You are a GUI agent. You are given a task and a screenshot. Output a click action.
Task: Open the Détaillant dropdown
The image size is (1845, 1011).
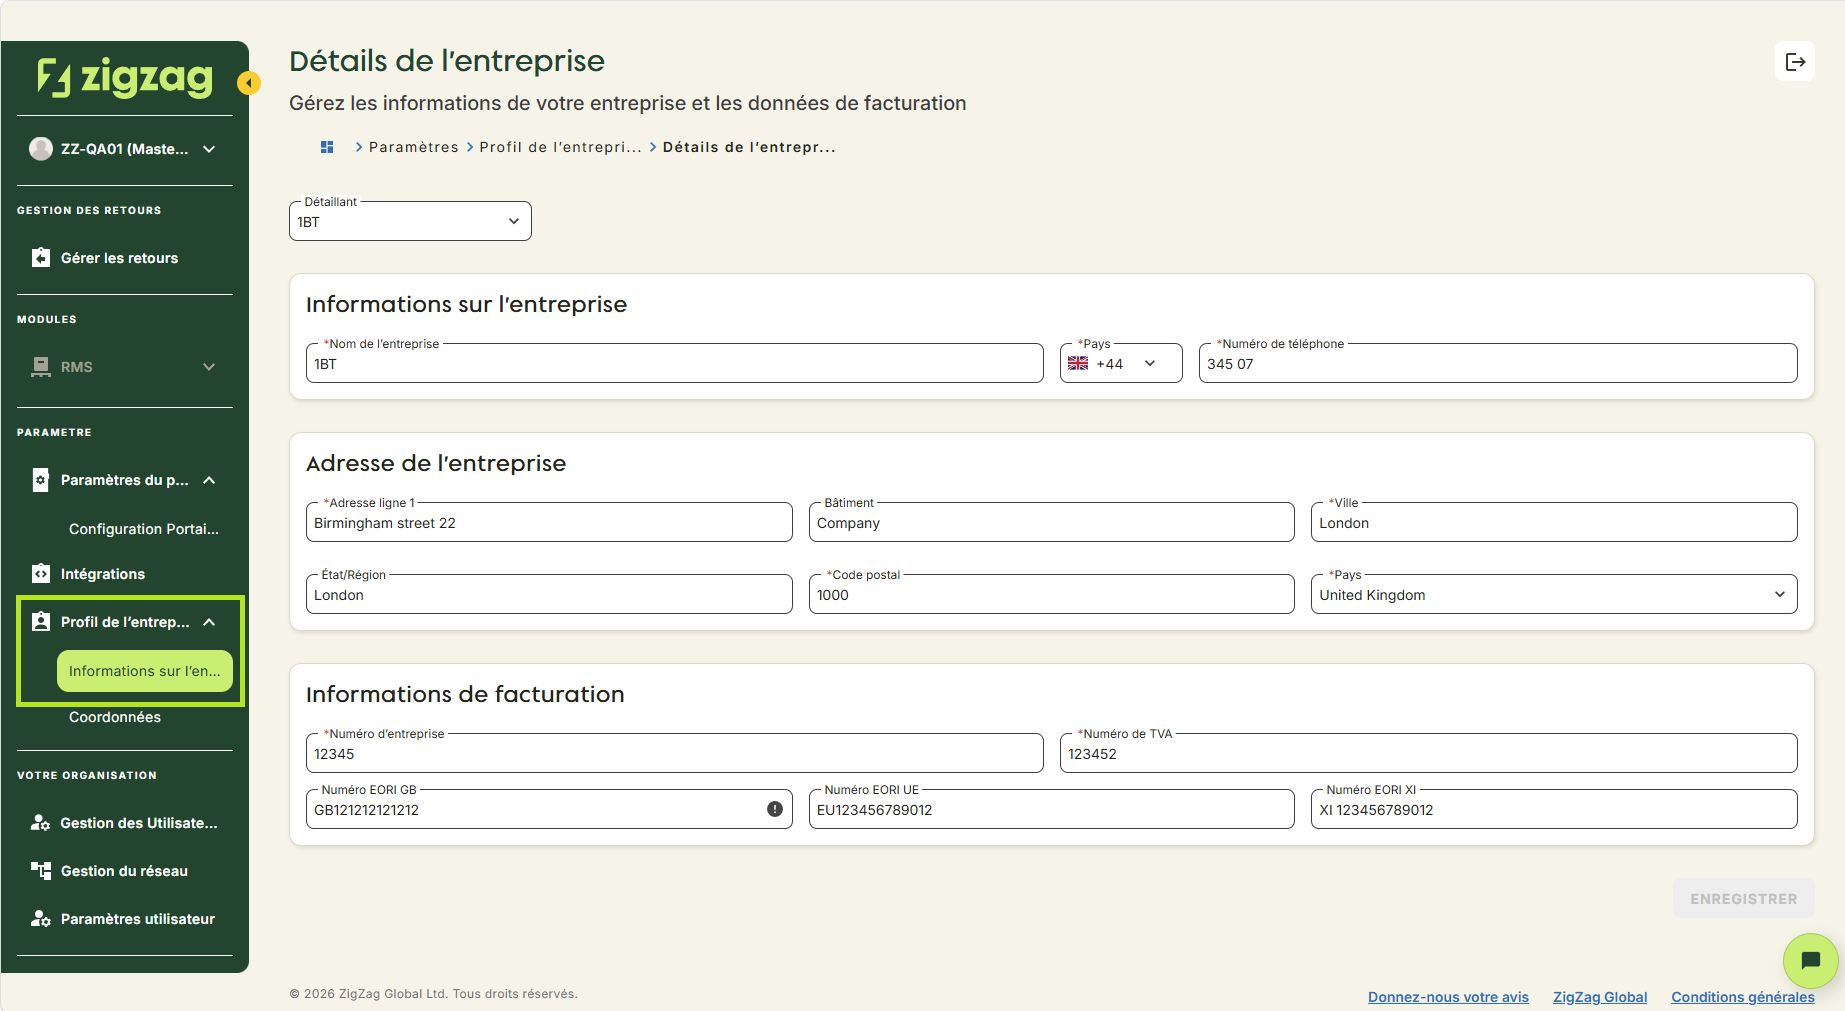point(410,221)
